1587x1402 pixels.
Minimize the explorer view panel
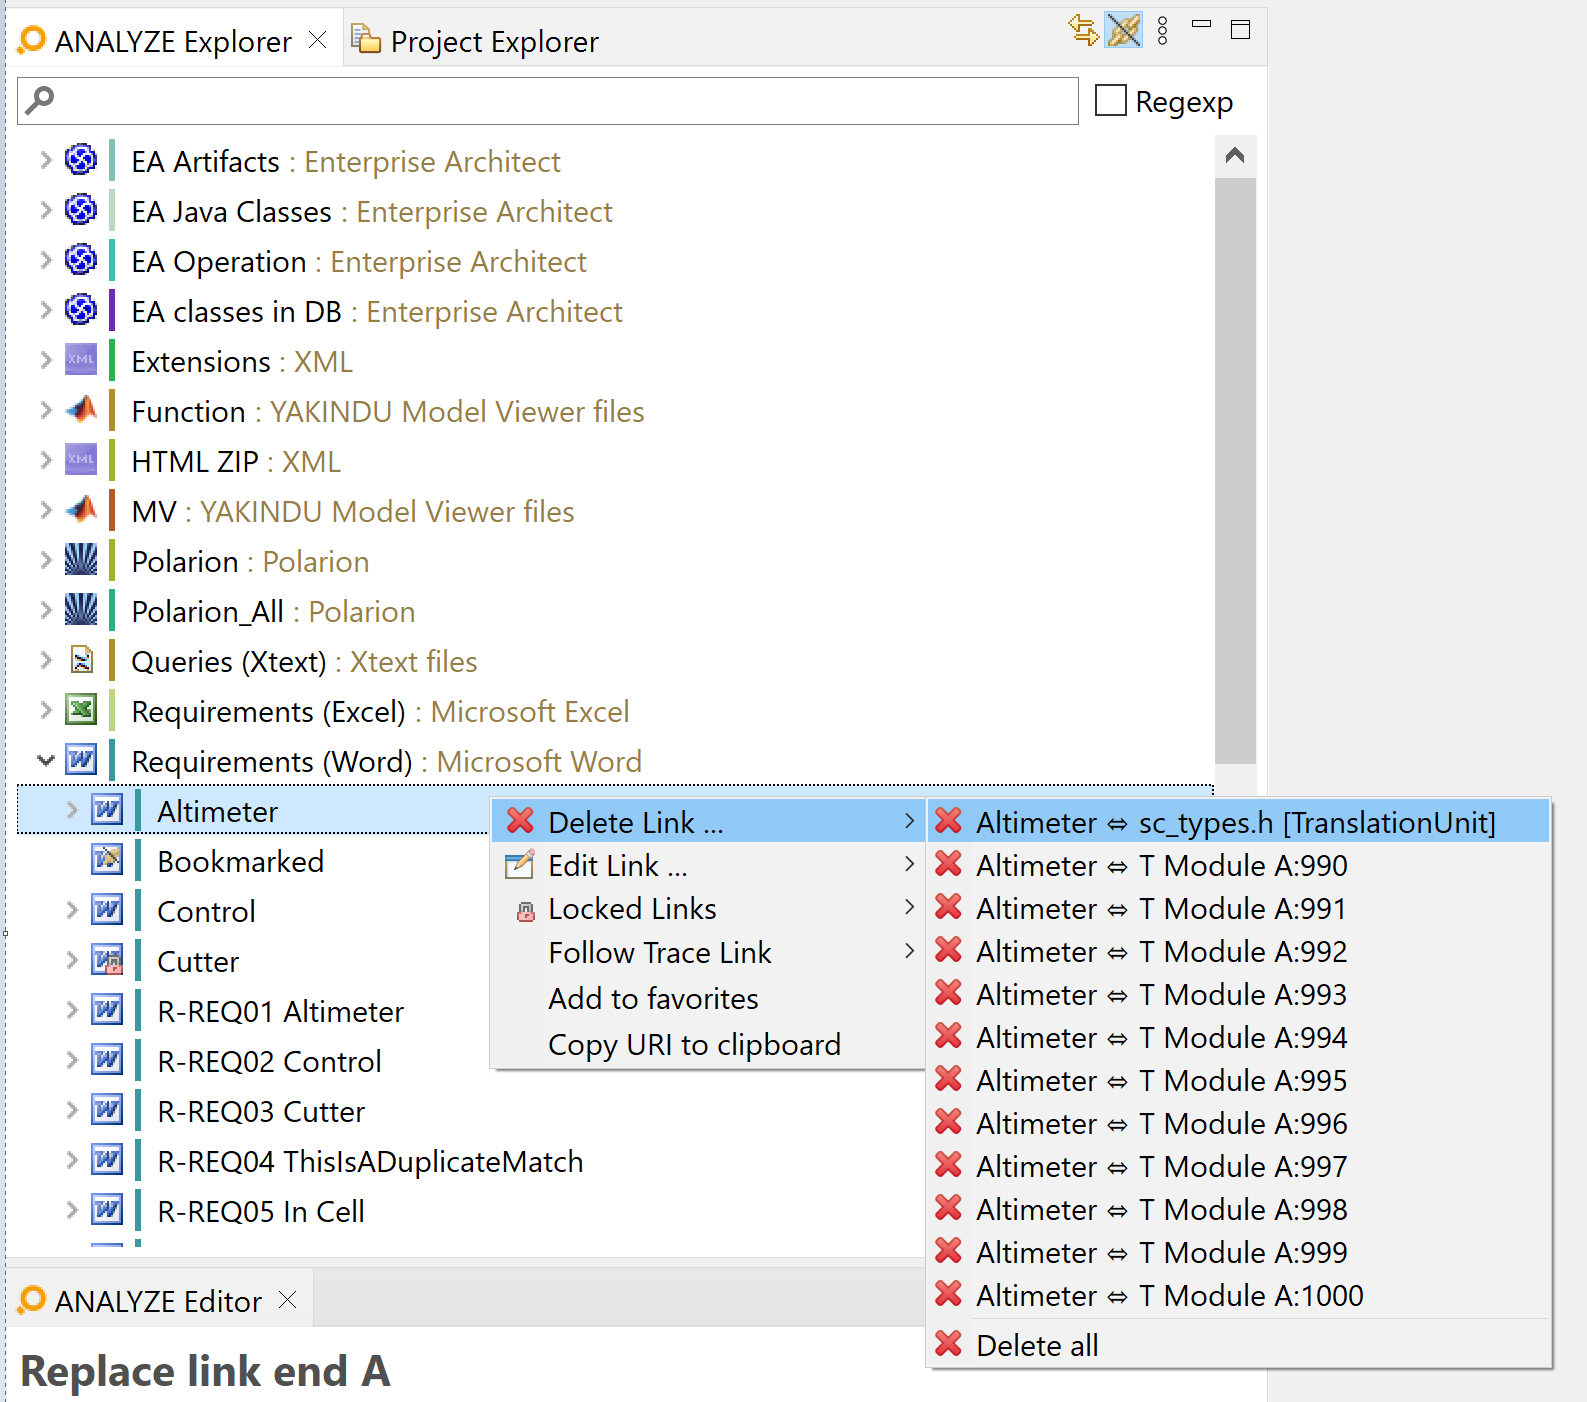tap(1202, 24)
